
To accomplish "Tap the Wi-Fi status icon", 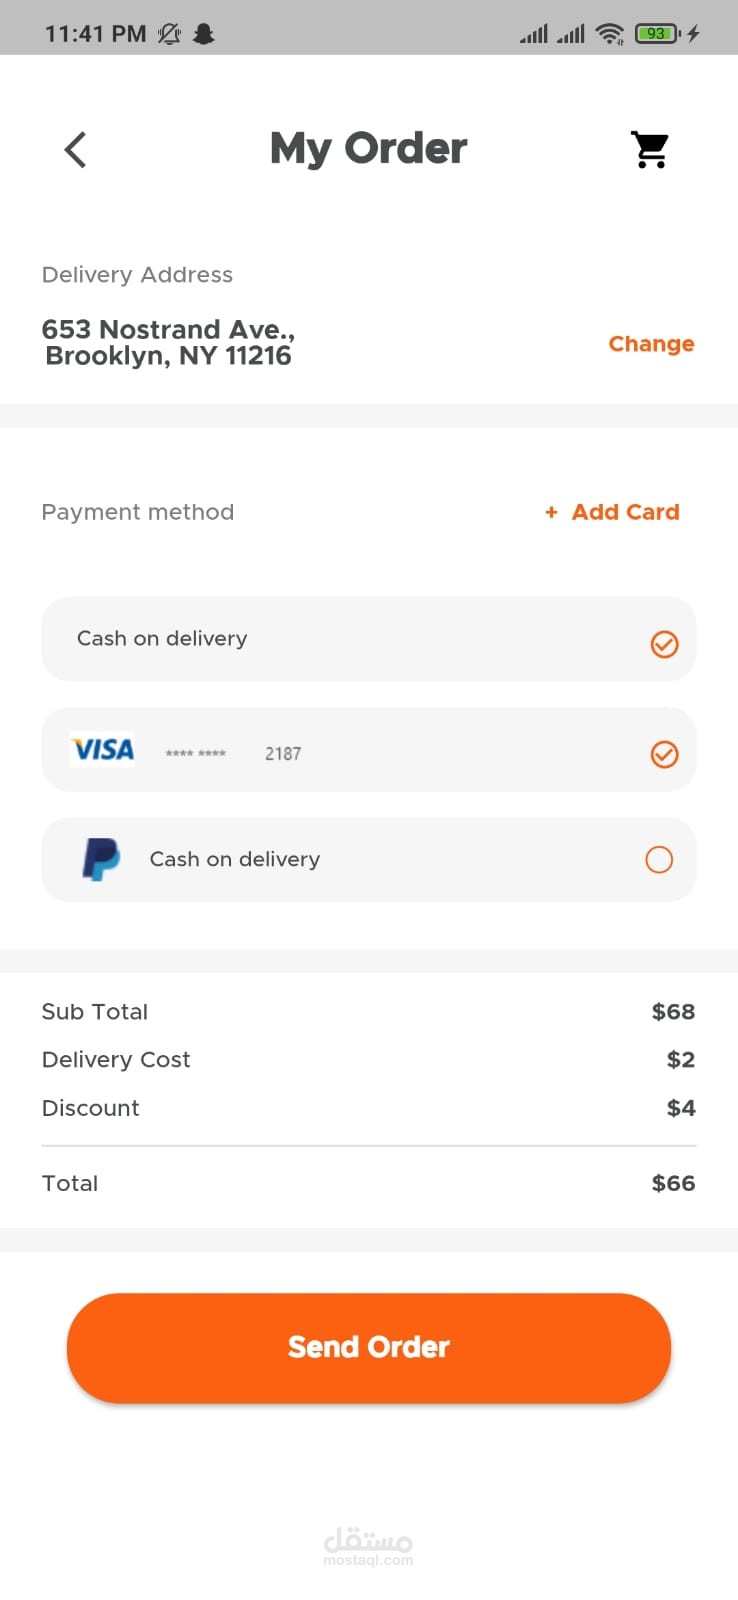I will [x=609, y=34].
